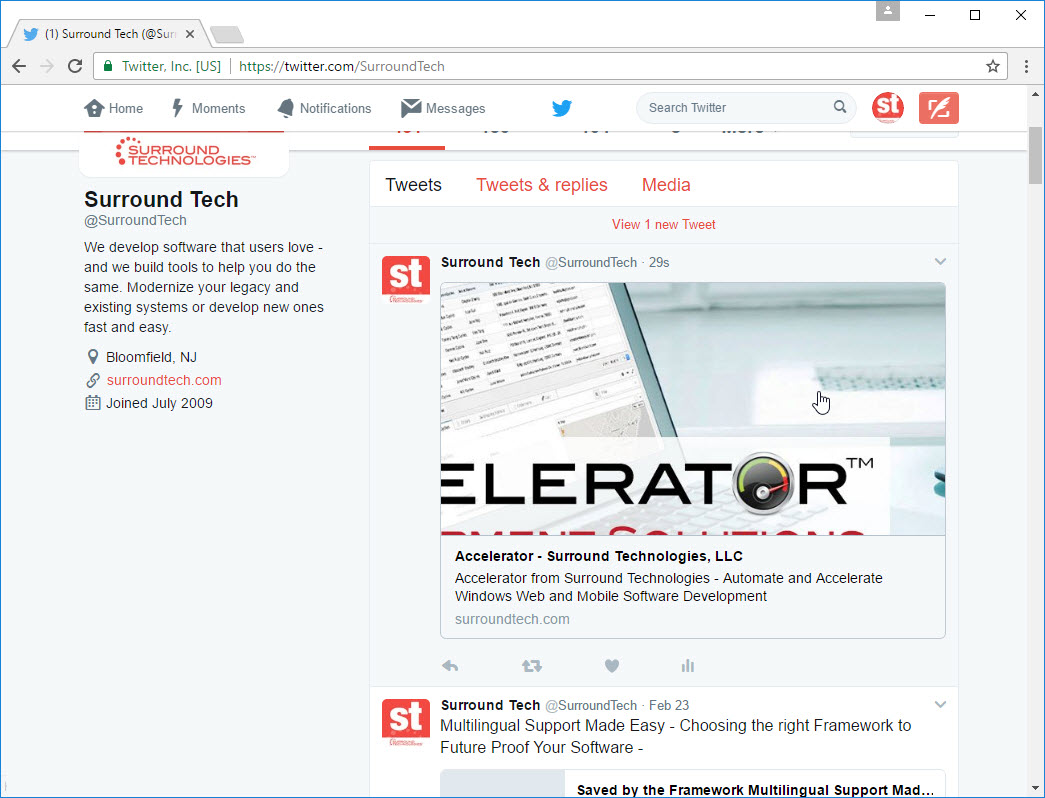Image resolution: width=1045 pixels, height=798 pixels.
Task: Select the Tweets tab
Action: [x=413, y=185]
